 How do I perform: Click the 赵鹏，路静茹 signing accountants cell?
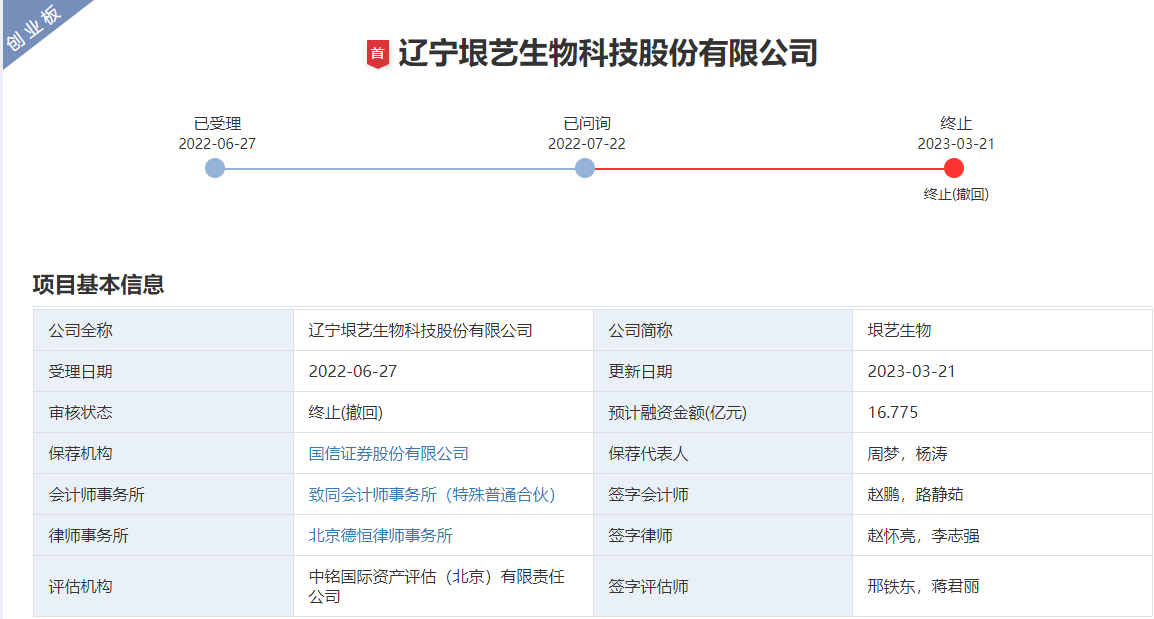[x=915, y=495]
